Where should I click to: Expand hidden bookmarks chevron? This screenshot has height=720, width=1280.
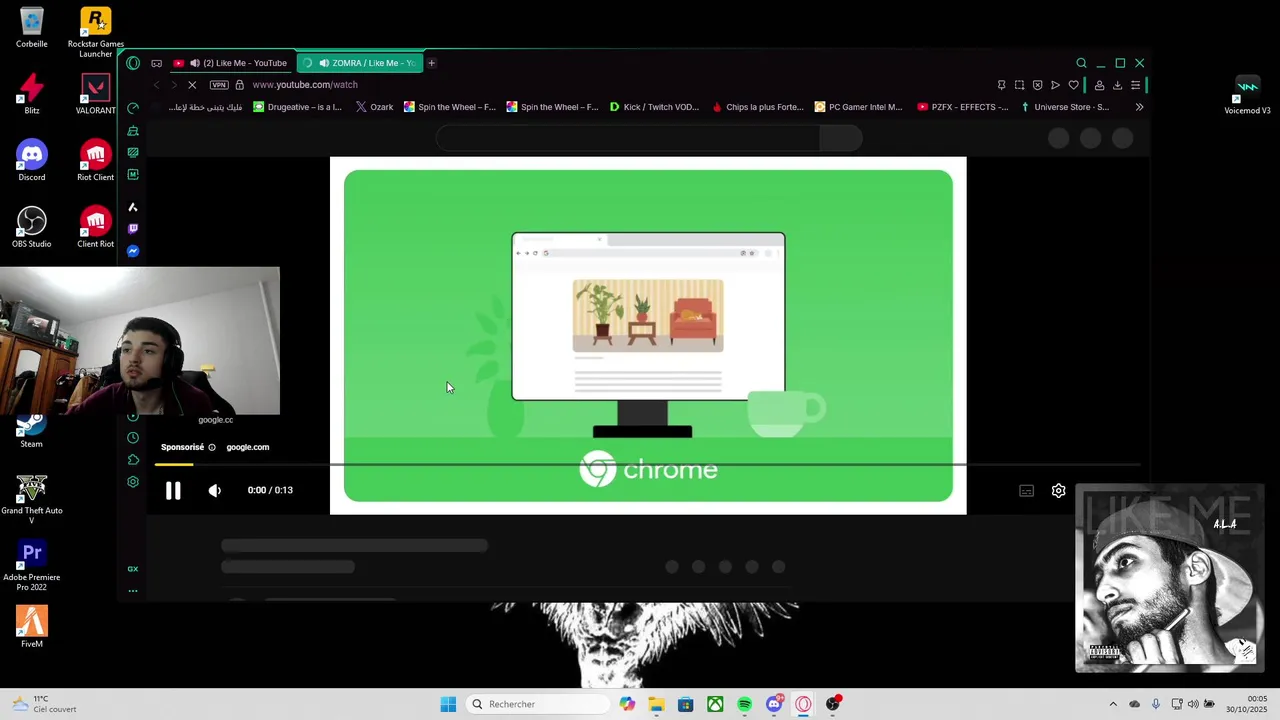pyautogui.click(x=1139, y=107)
